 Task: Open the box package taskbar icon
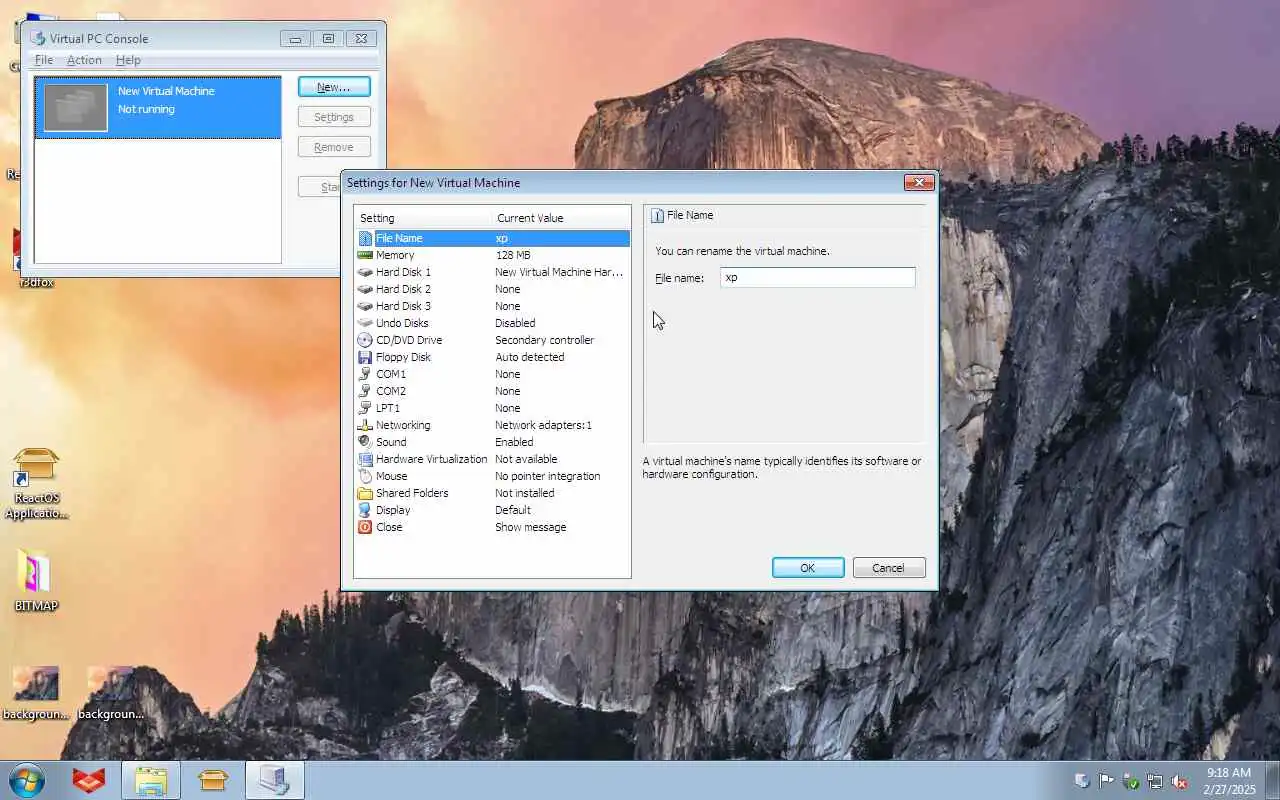click(213, 780)
